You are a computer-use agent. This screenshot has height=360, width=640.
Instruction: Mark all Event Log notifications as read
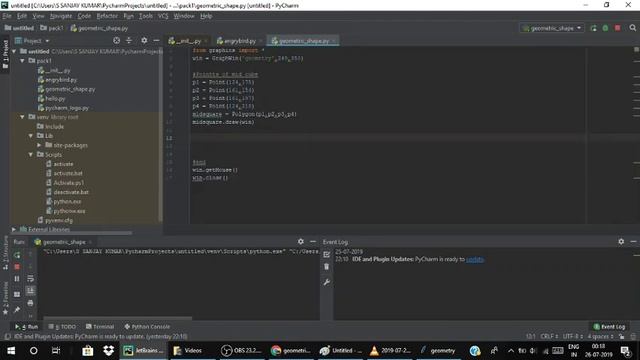click(327, 255)
